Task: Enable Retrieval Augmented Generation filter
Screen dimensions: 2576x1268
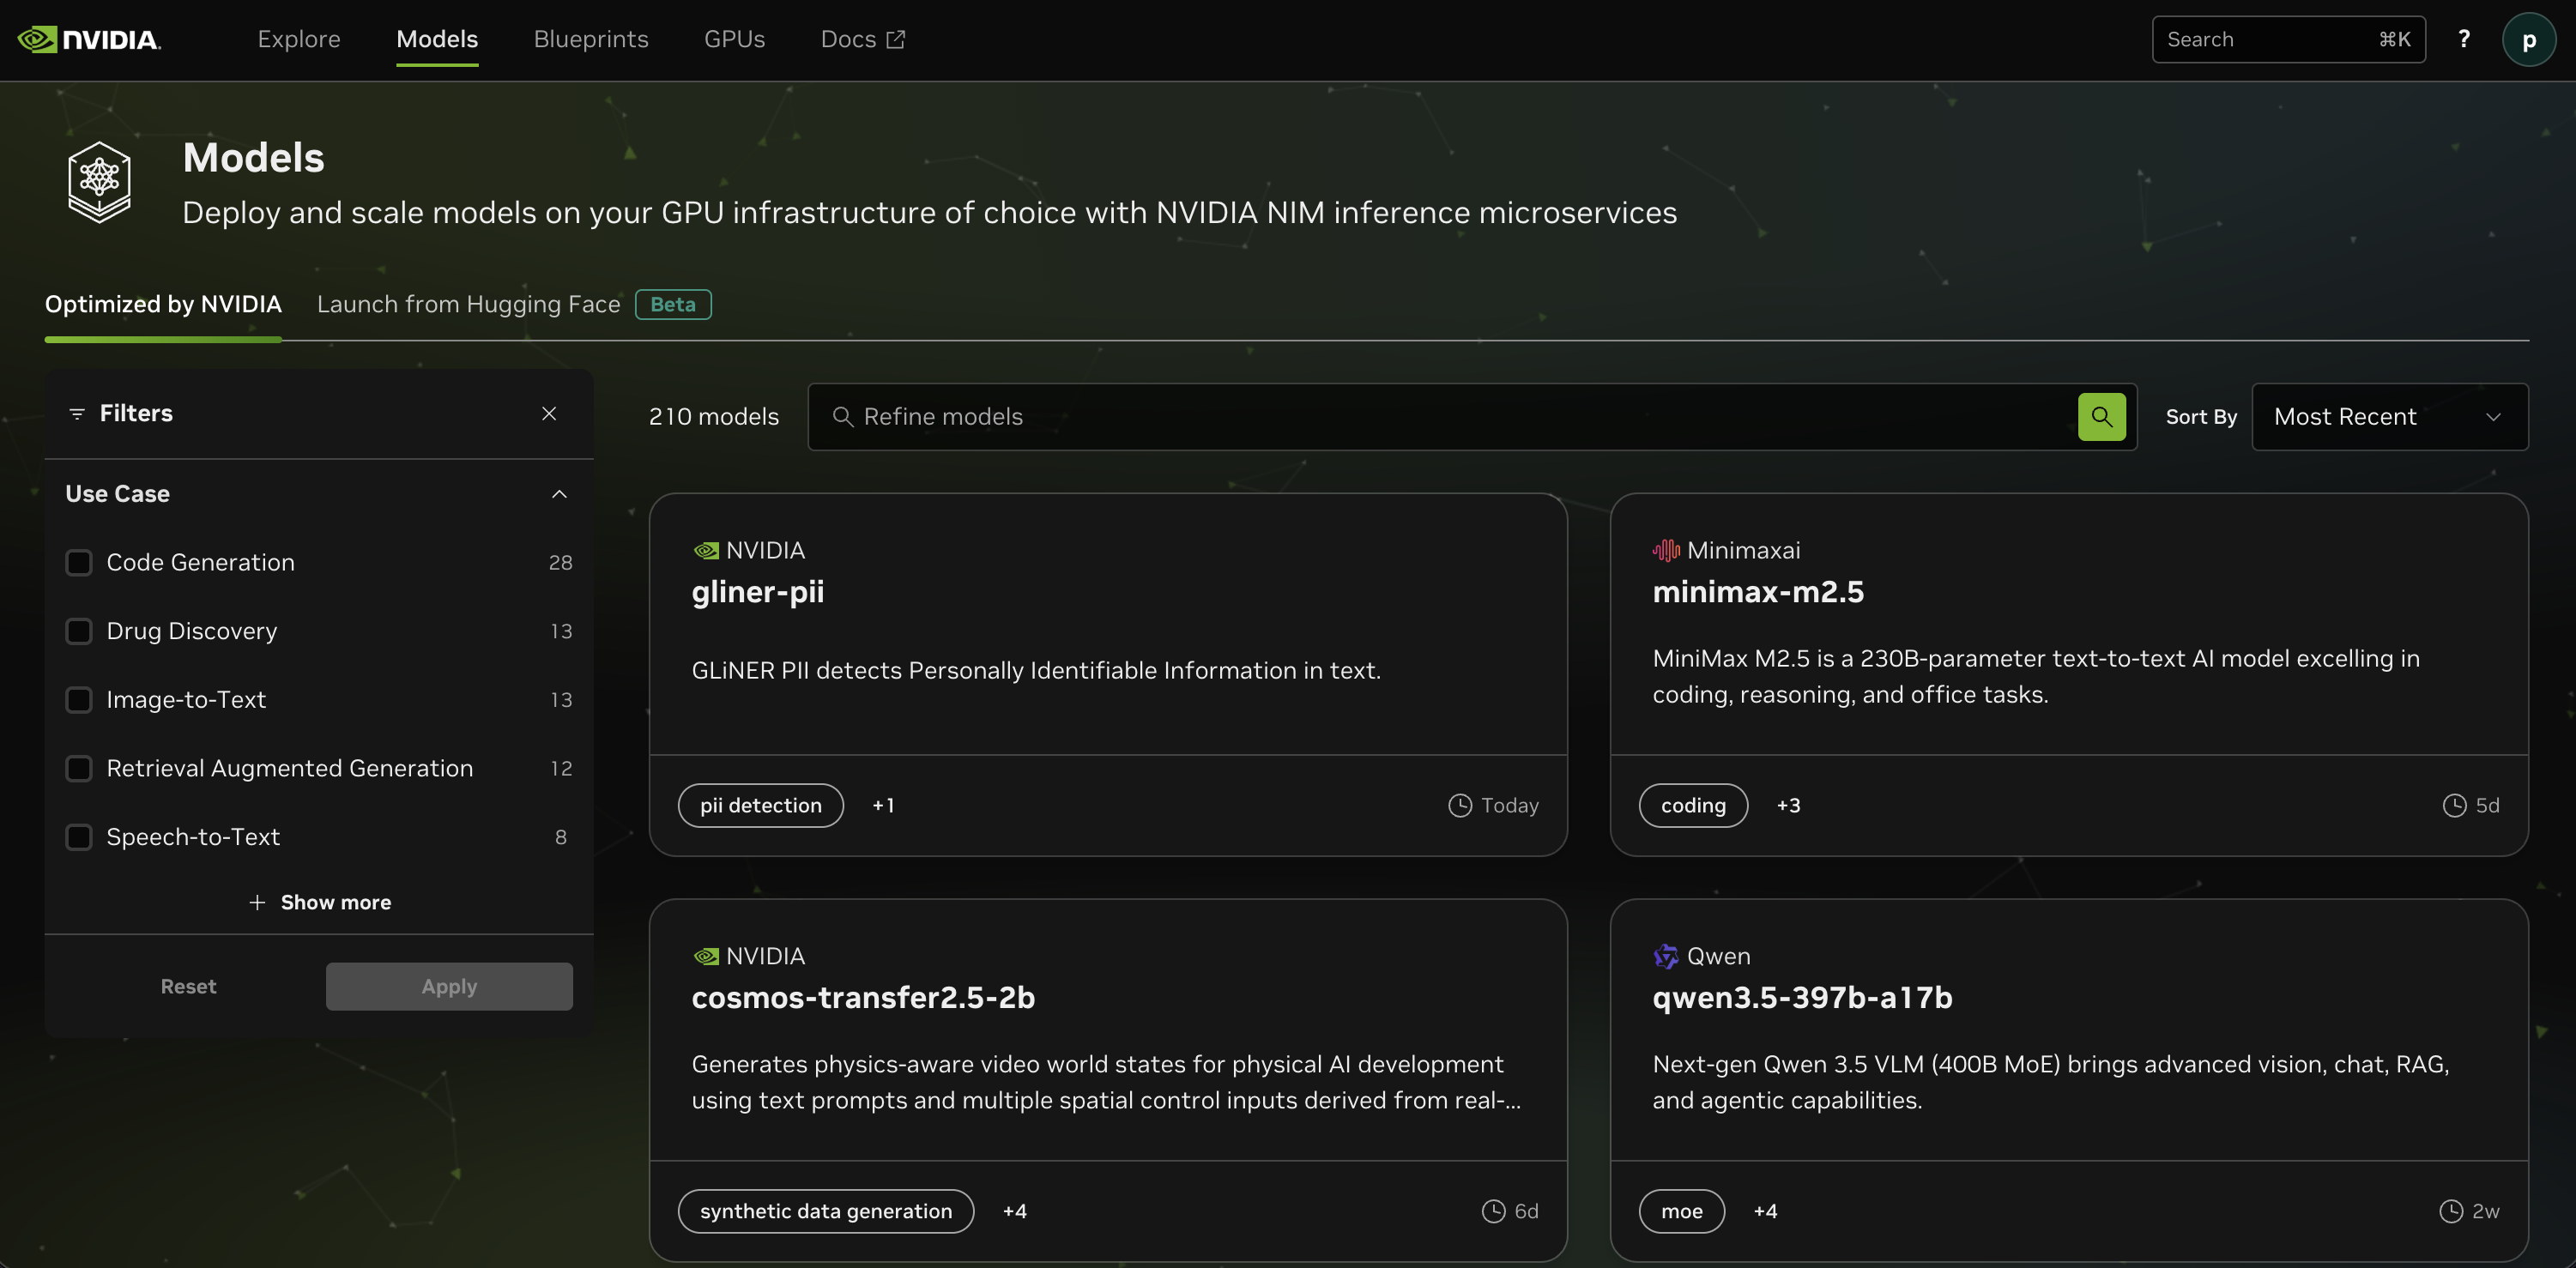Action: pyautogui.click(x=79, y=768)
